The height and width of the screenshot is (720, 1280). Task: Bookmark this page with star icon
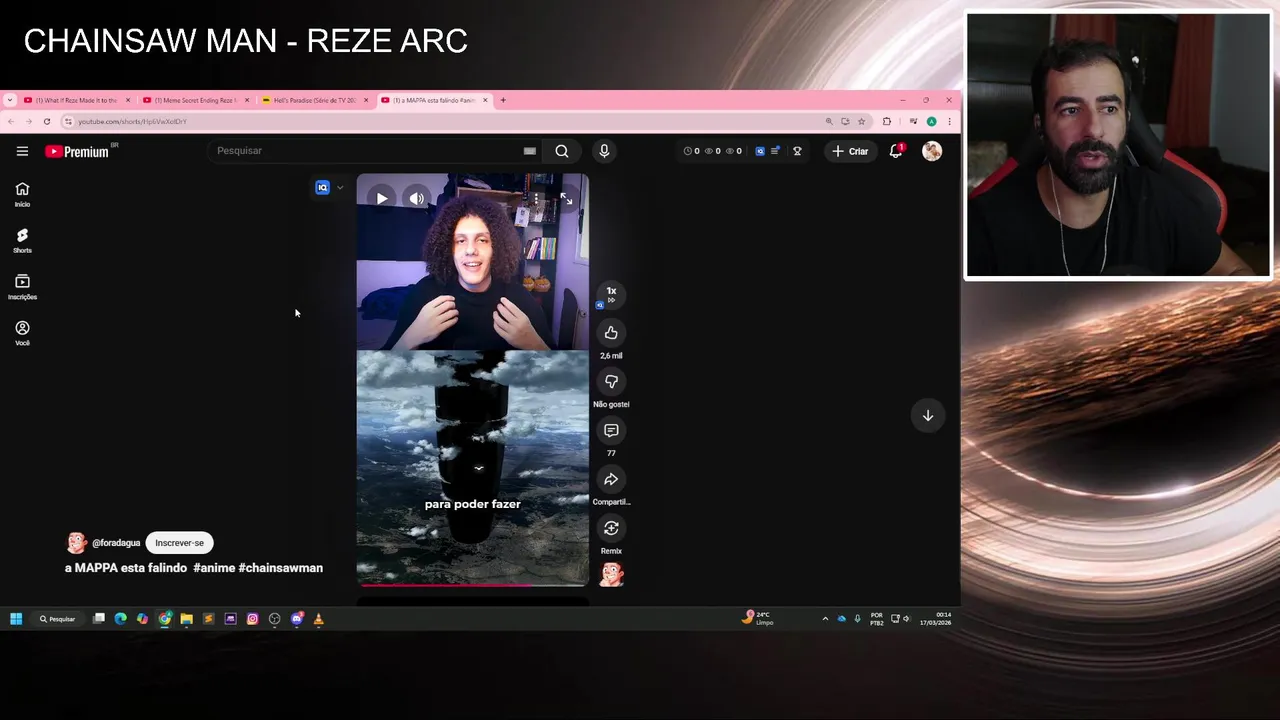(x=861, y=121)
